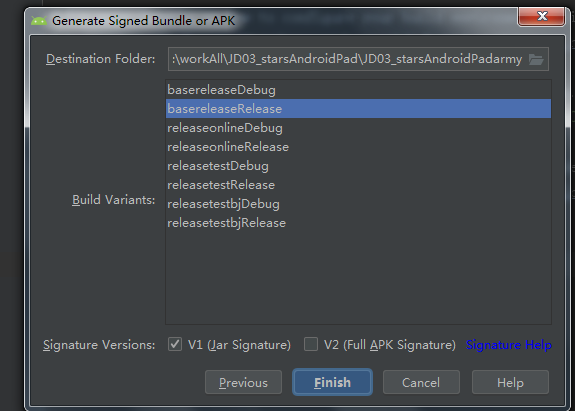Open the destination folder browse icon
Viewport: 575px width, 411px height.
[536, 59]
